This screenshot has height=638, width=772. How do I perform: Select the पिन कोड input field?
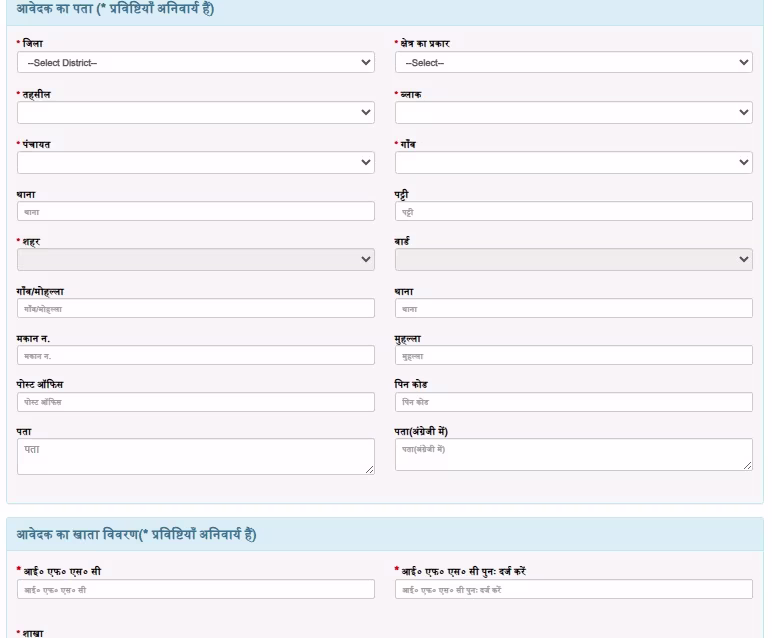[573, 402]
